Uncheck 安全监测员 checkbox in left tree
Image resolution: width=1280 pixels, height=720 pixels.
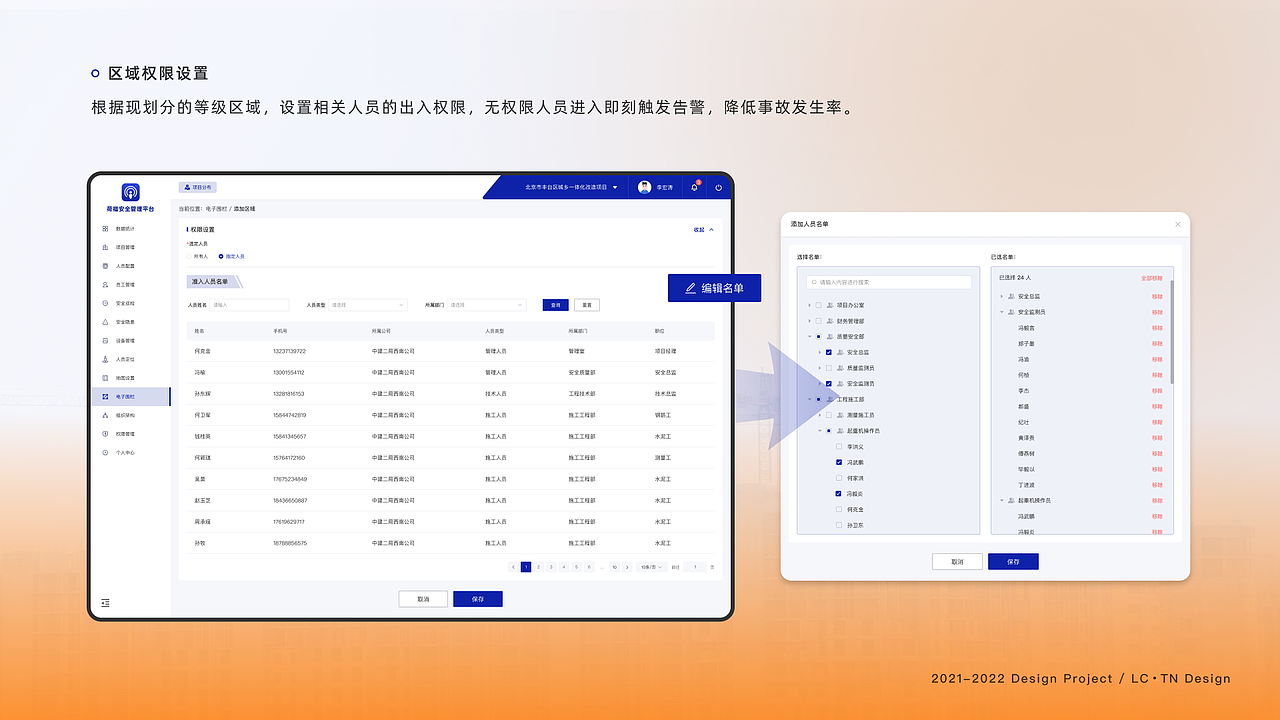point(828,383)
